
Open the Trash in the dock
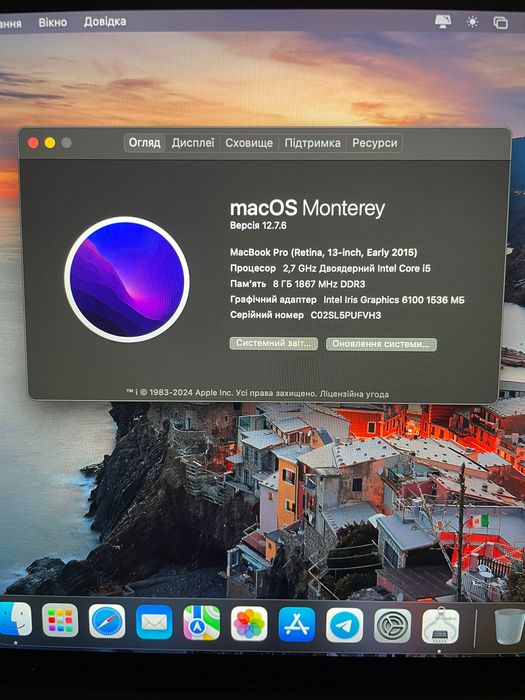tap(509, 626)
